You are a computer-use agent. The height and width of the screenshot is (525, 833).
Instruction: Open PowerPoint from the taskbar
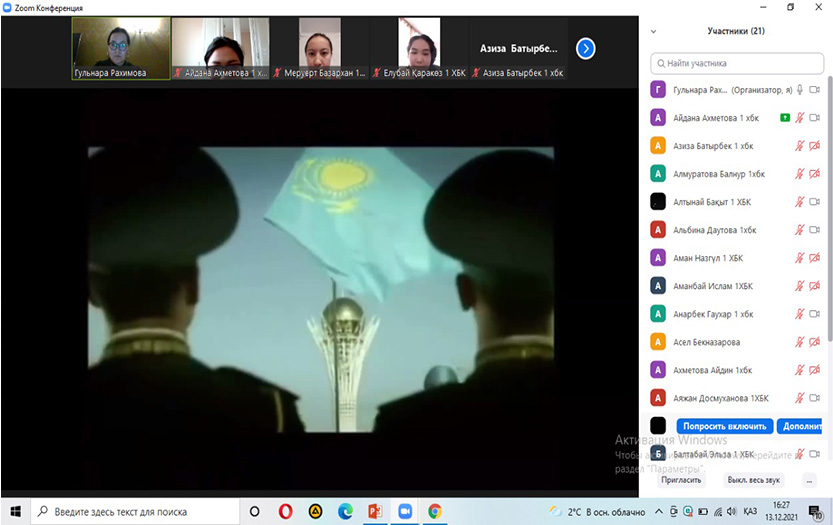376,511
